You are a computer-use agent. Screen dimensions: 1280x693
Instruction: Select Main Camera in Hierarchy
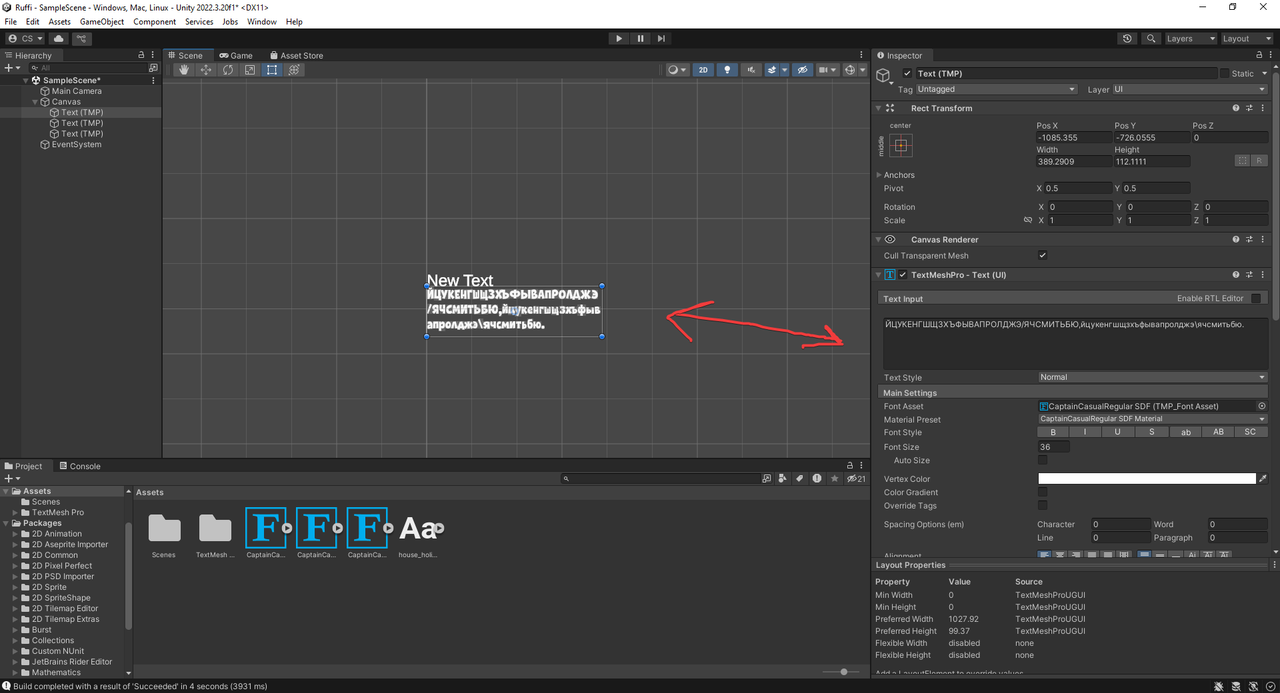click(77, 91)
